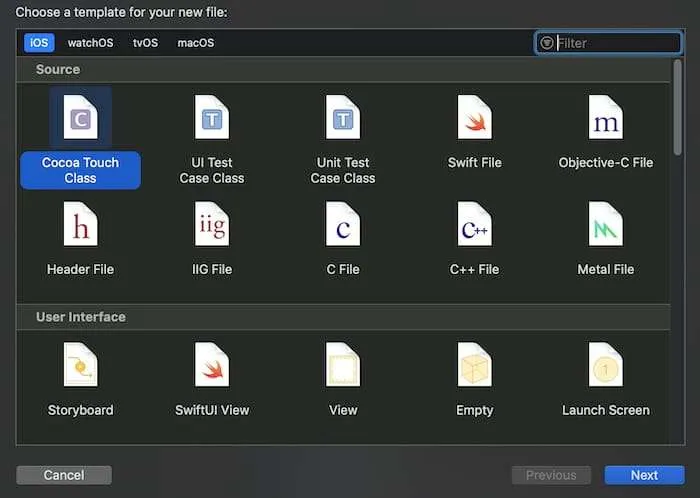Image resolution: width=700 pixels, height=498 pixels.
Task: Open the tvOS platform tab
Action: pyautogui.click(x=146, y=43)
